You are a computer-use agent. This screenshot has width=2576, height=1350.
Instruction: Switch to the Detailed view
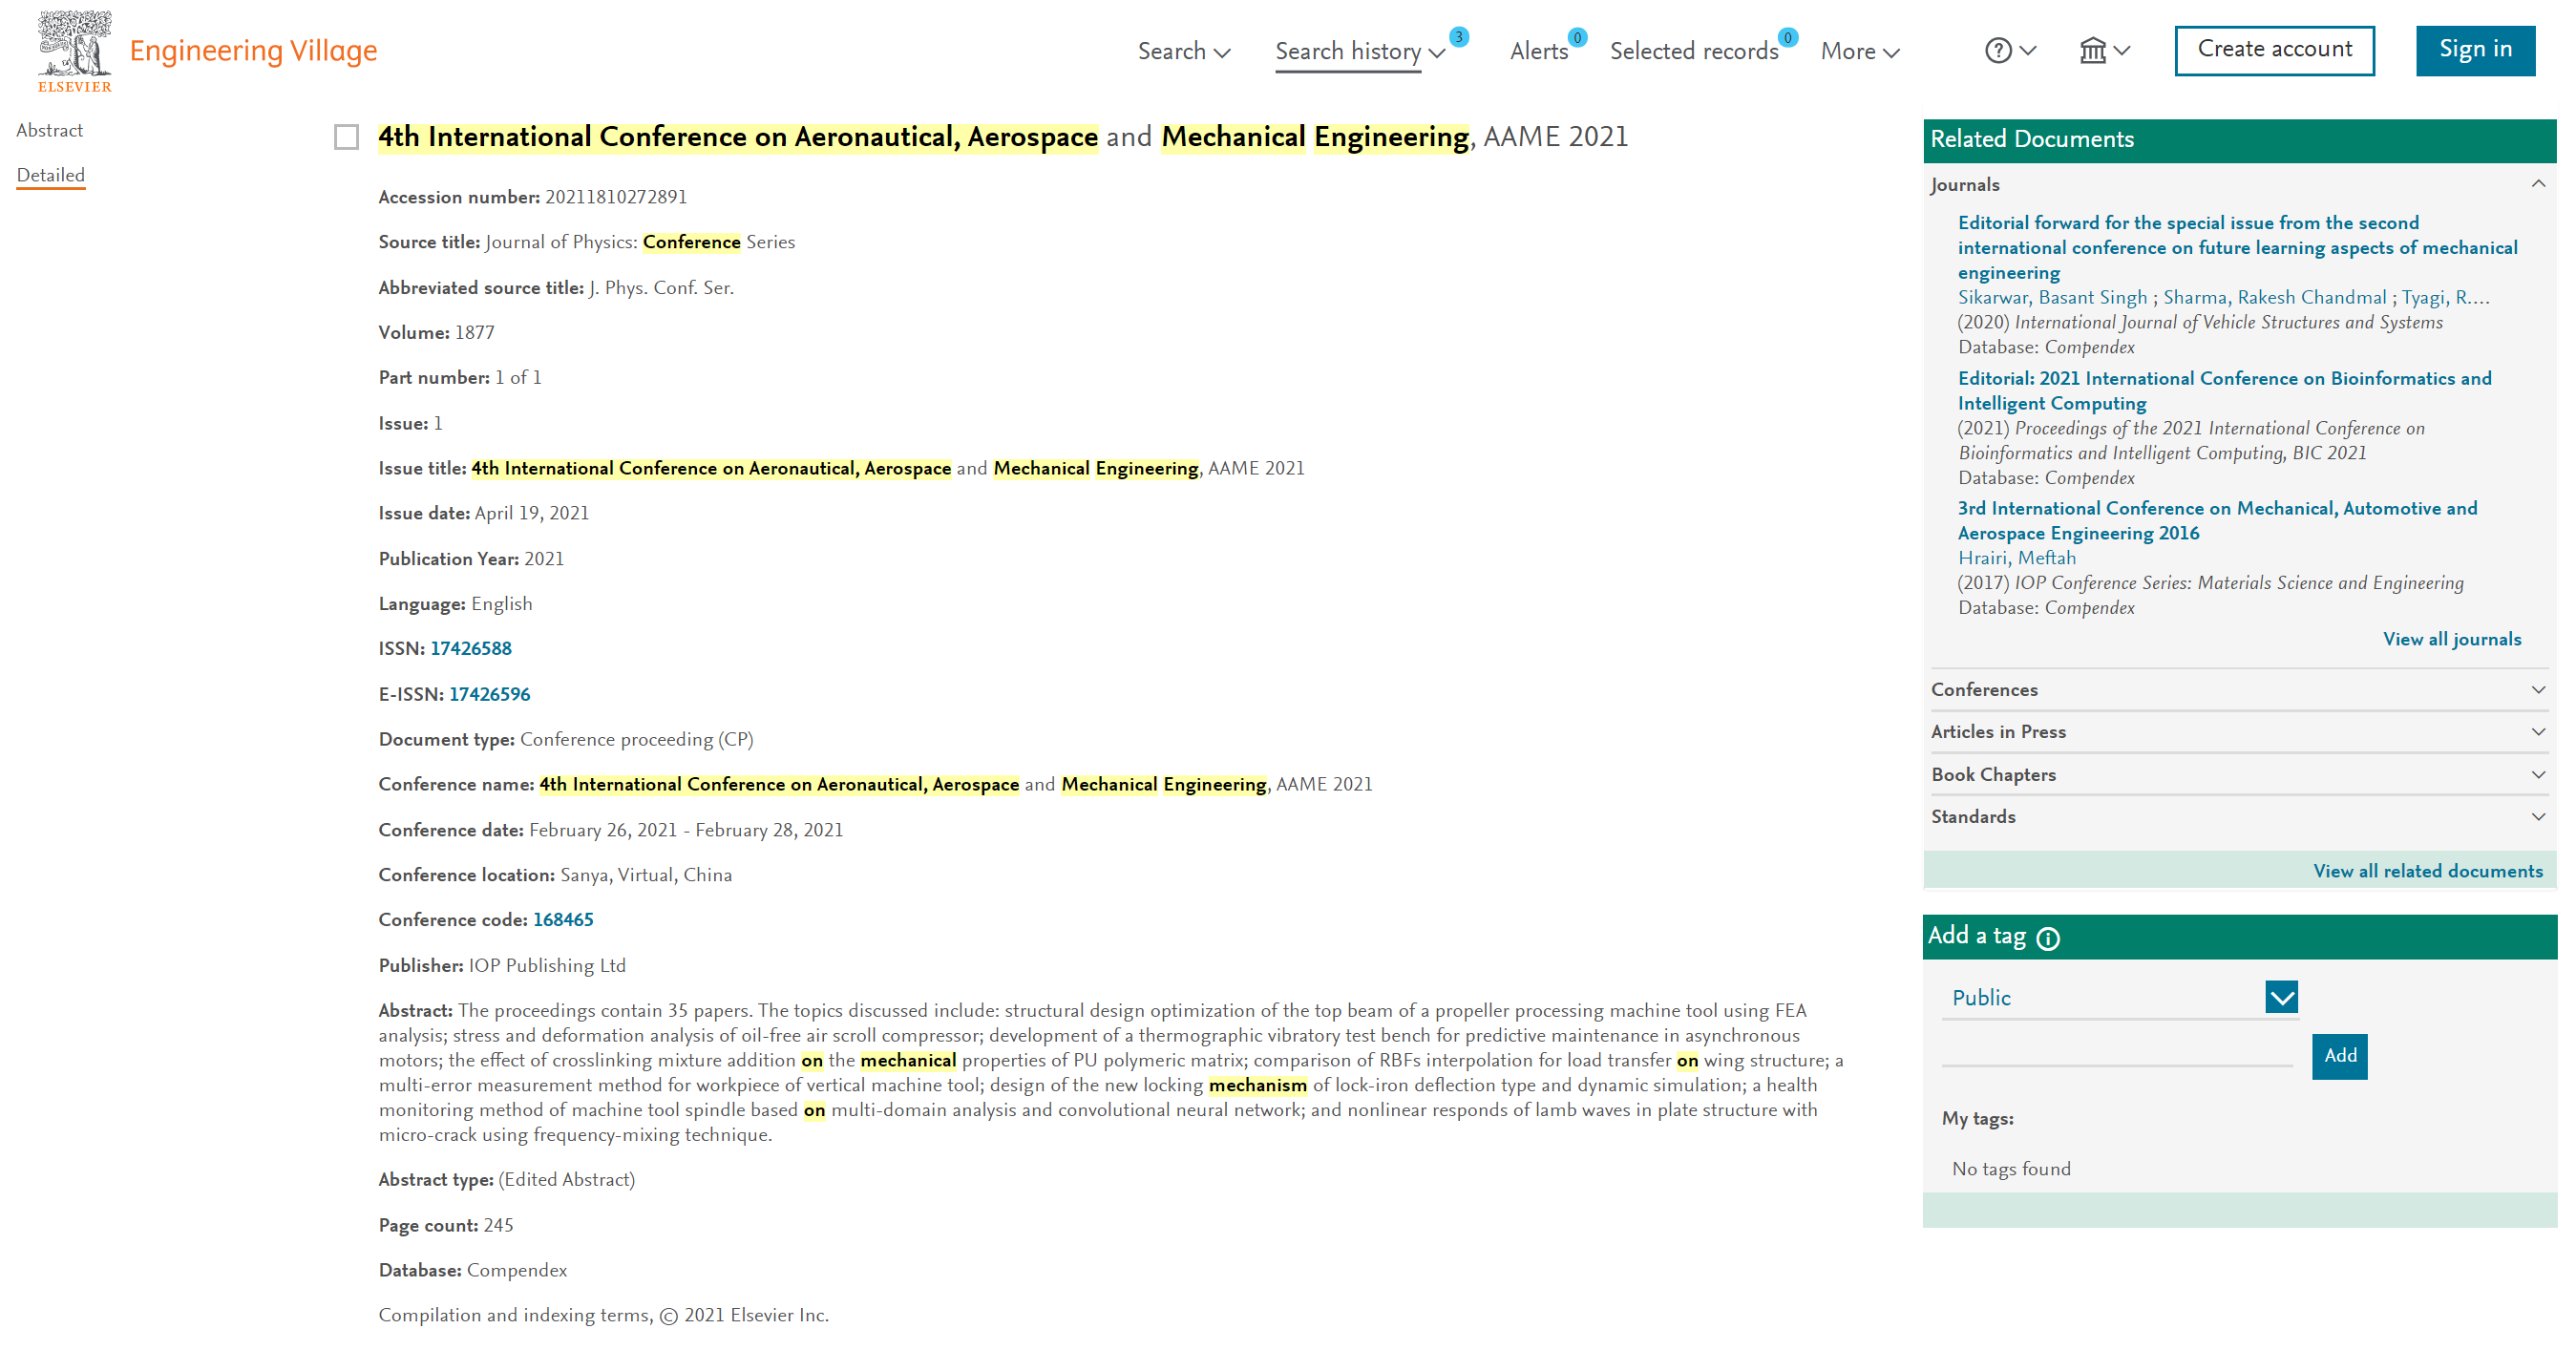pyautogui.click(x=50, y=175)
